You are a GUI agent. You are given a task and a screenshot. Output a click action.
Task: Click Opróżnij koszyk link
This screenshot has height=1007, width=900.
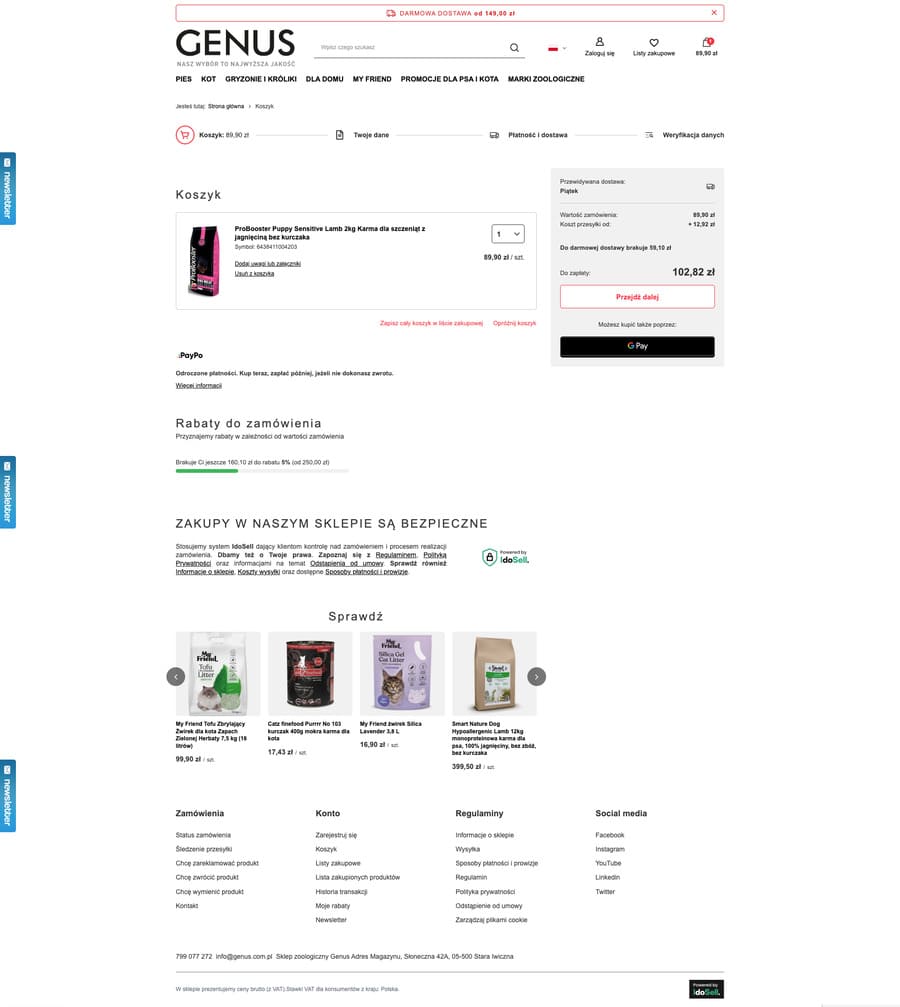[x=515, y=323]
